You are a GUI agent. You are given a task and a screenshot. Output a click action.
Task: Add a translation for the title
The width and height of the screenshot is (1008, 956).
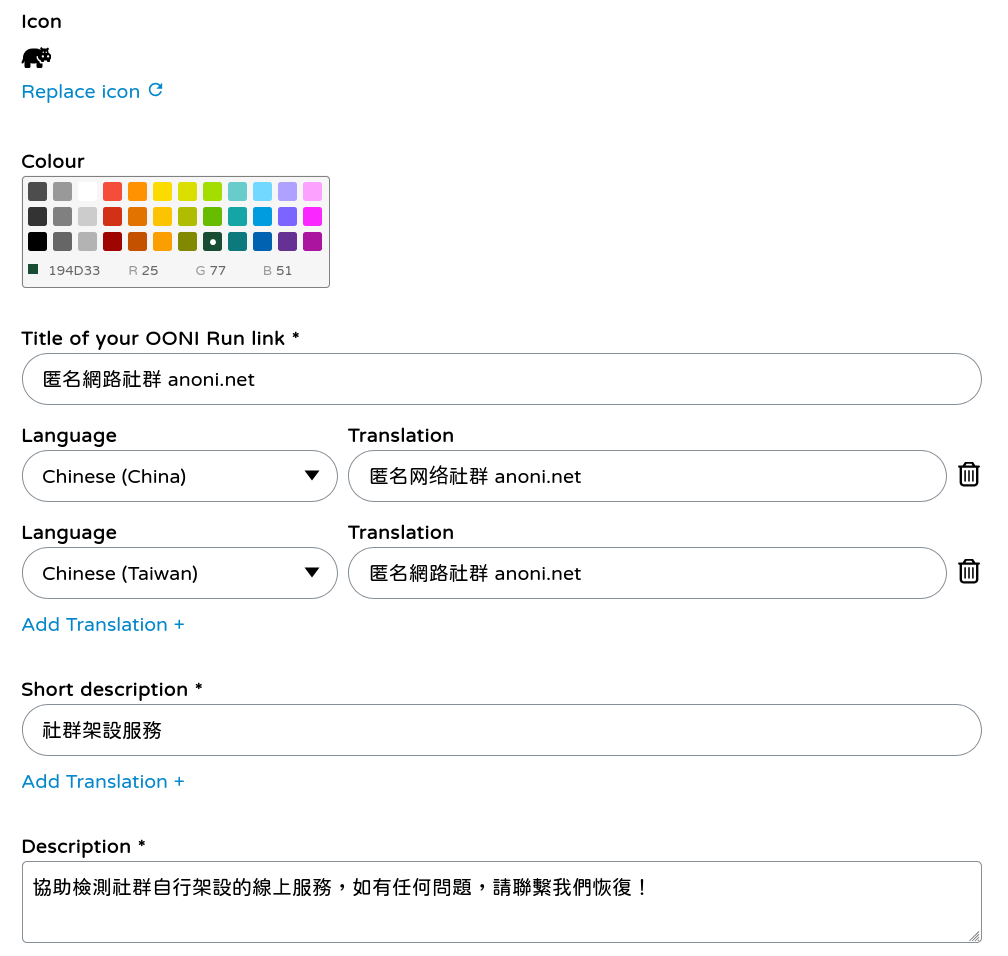[x=103, y=625]
